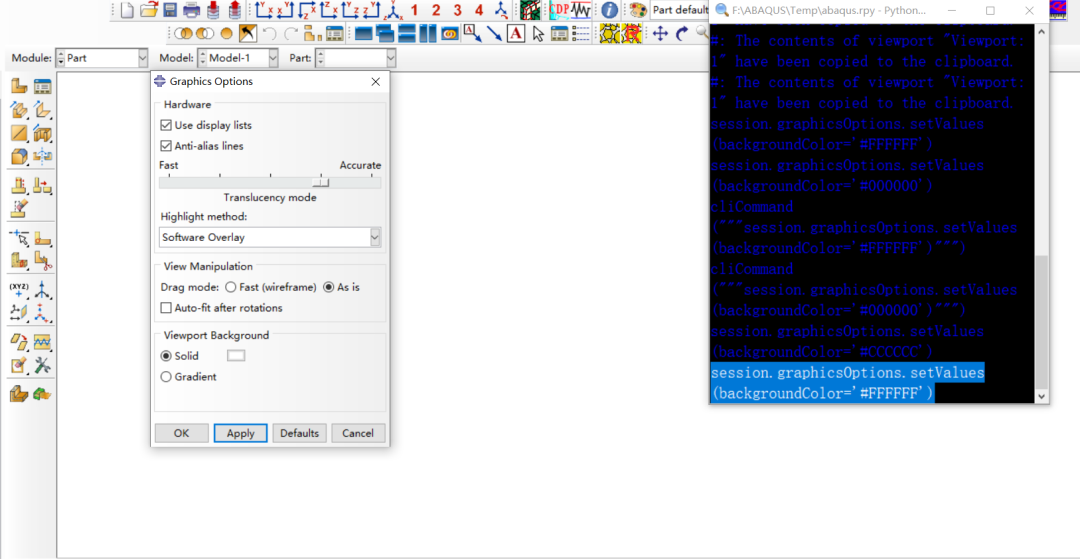This screenshot has height=559, width=1080.
Task: Open a file with the folder icon
Action: (x=149, y=10)
